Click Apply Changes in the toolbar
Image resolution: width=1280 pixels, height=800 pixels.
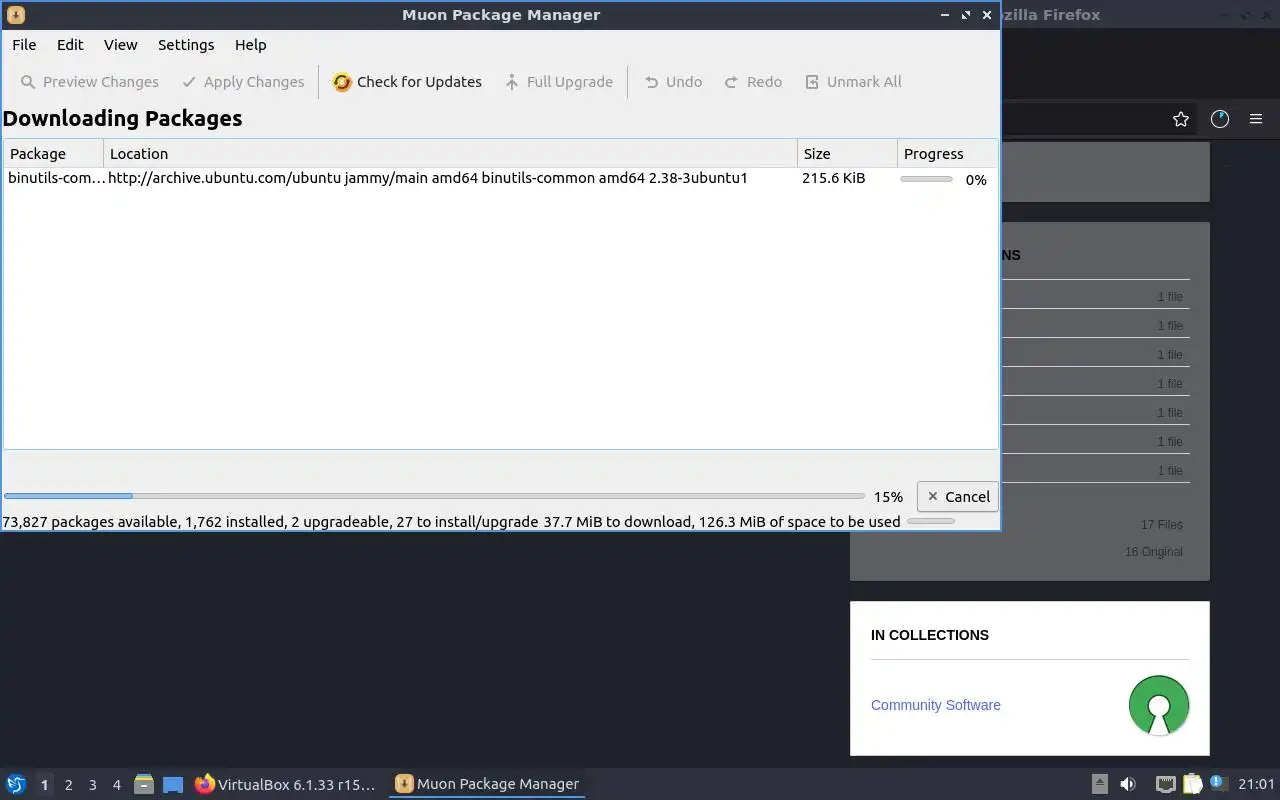tap(243, 82)
